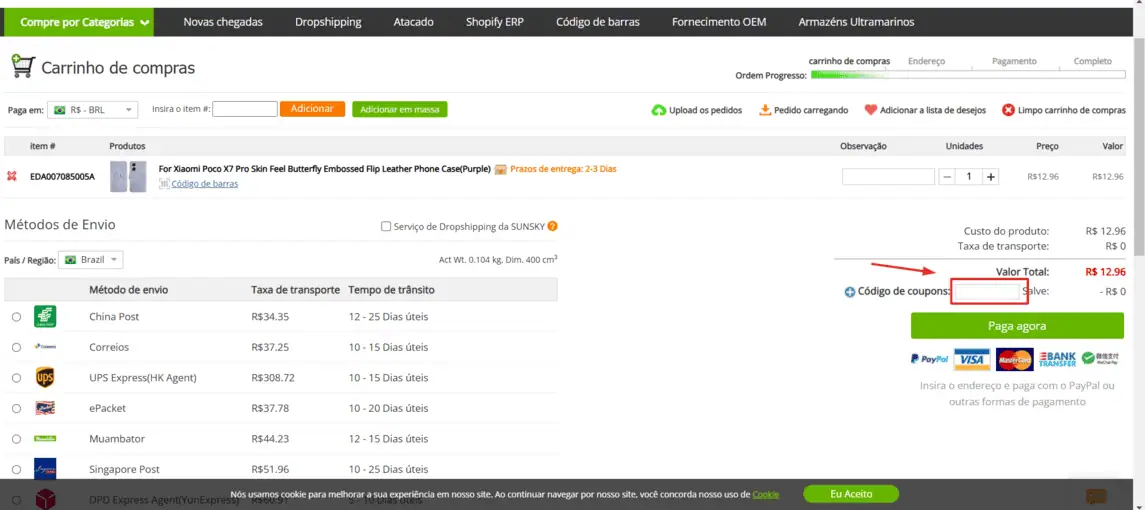Select UPS Express(HK Agent) radio button

16,378
